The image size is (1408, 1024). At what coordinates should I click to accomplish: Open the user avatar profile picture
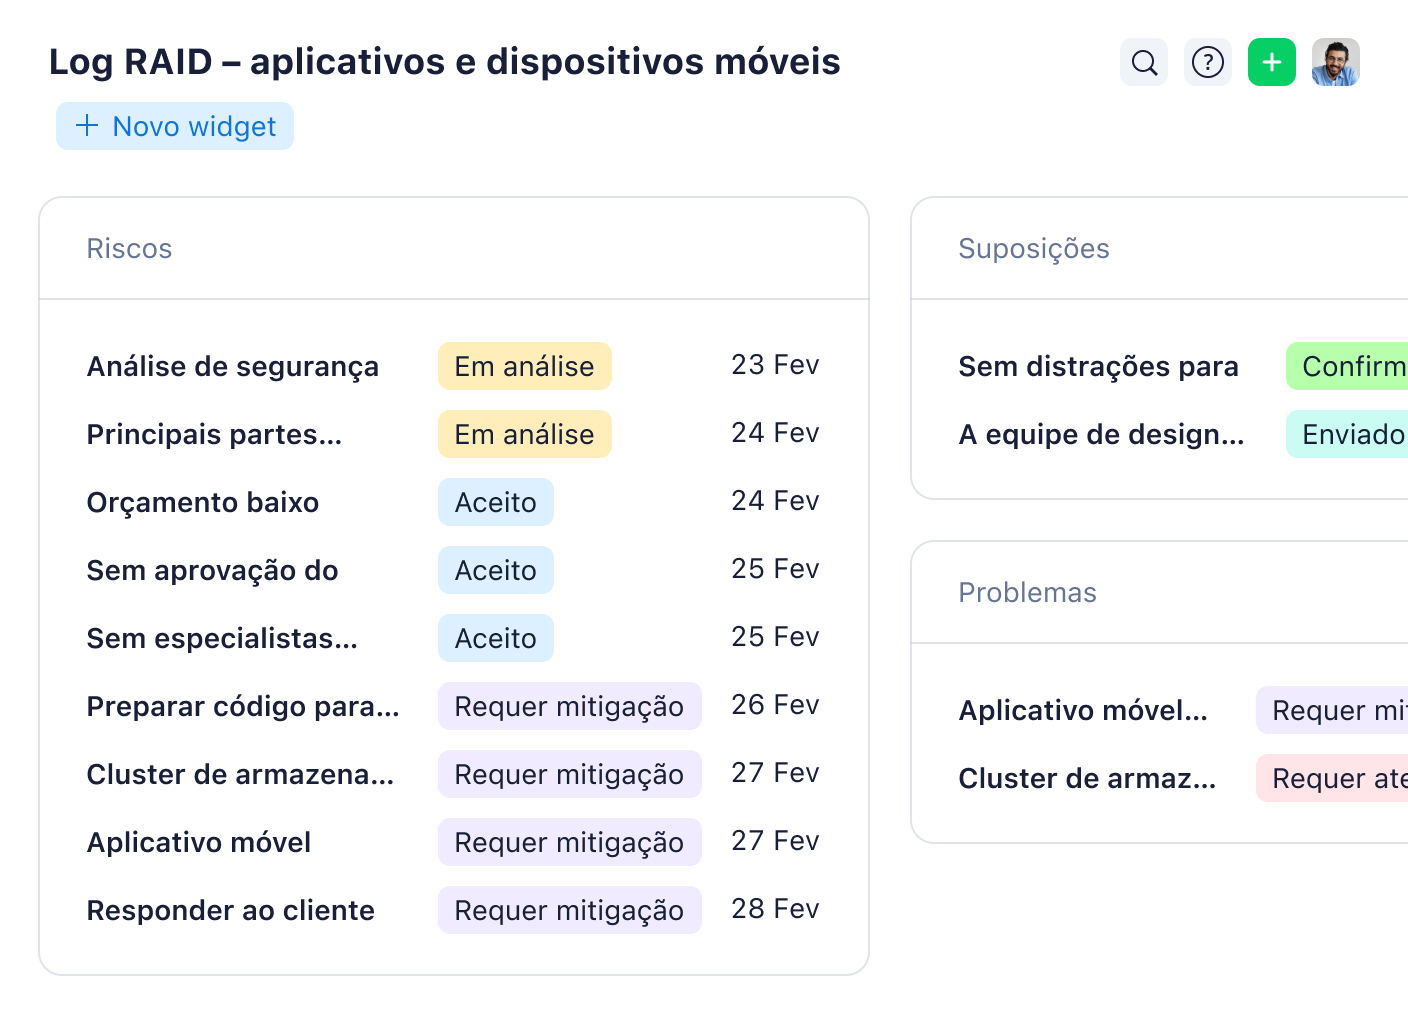pos(1335,62)
